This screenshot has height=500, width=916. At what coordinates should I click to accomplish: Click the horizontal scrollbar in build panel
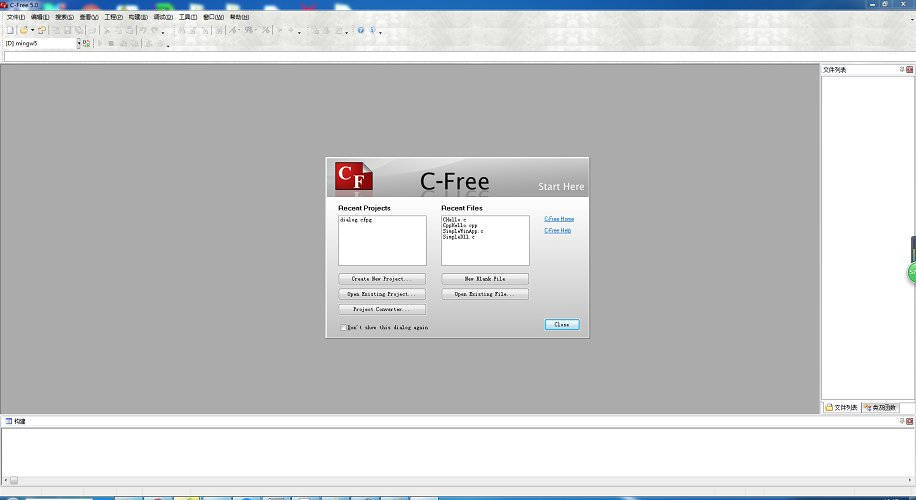point(457,480)
